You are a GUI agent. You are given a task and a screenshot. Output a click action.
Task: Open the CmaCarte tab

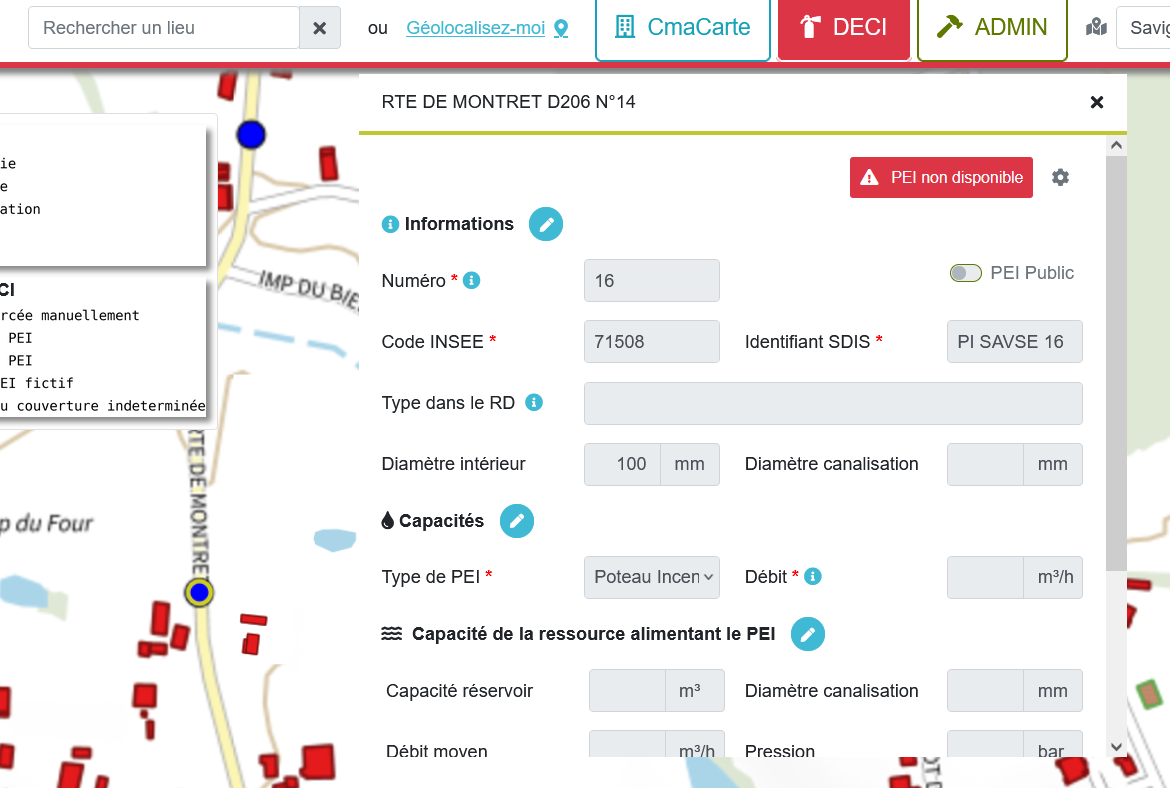pyautogui.click(x=683, y=28)
